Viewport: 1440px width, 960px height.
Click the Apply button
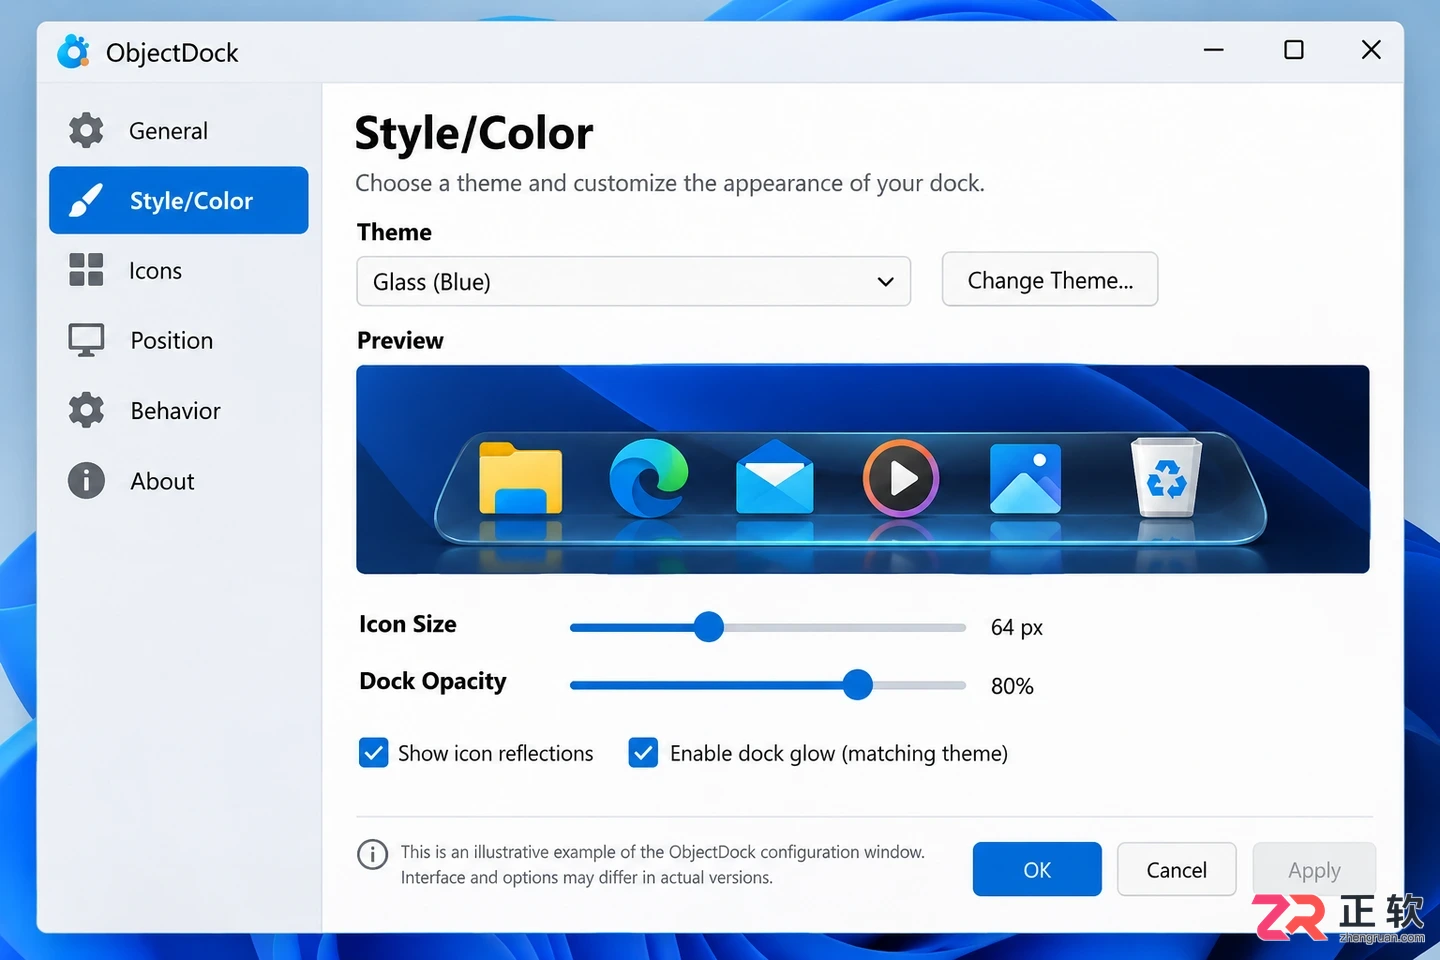tap(1314, 869)
